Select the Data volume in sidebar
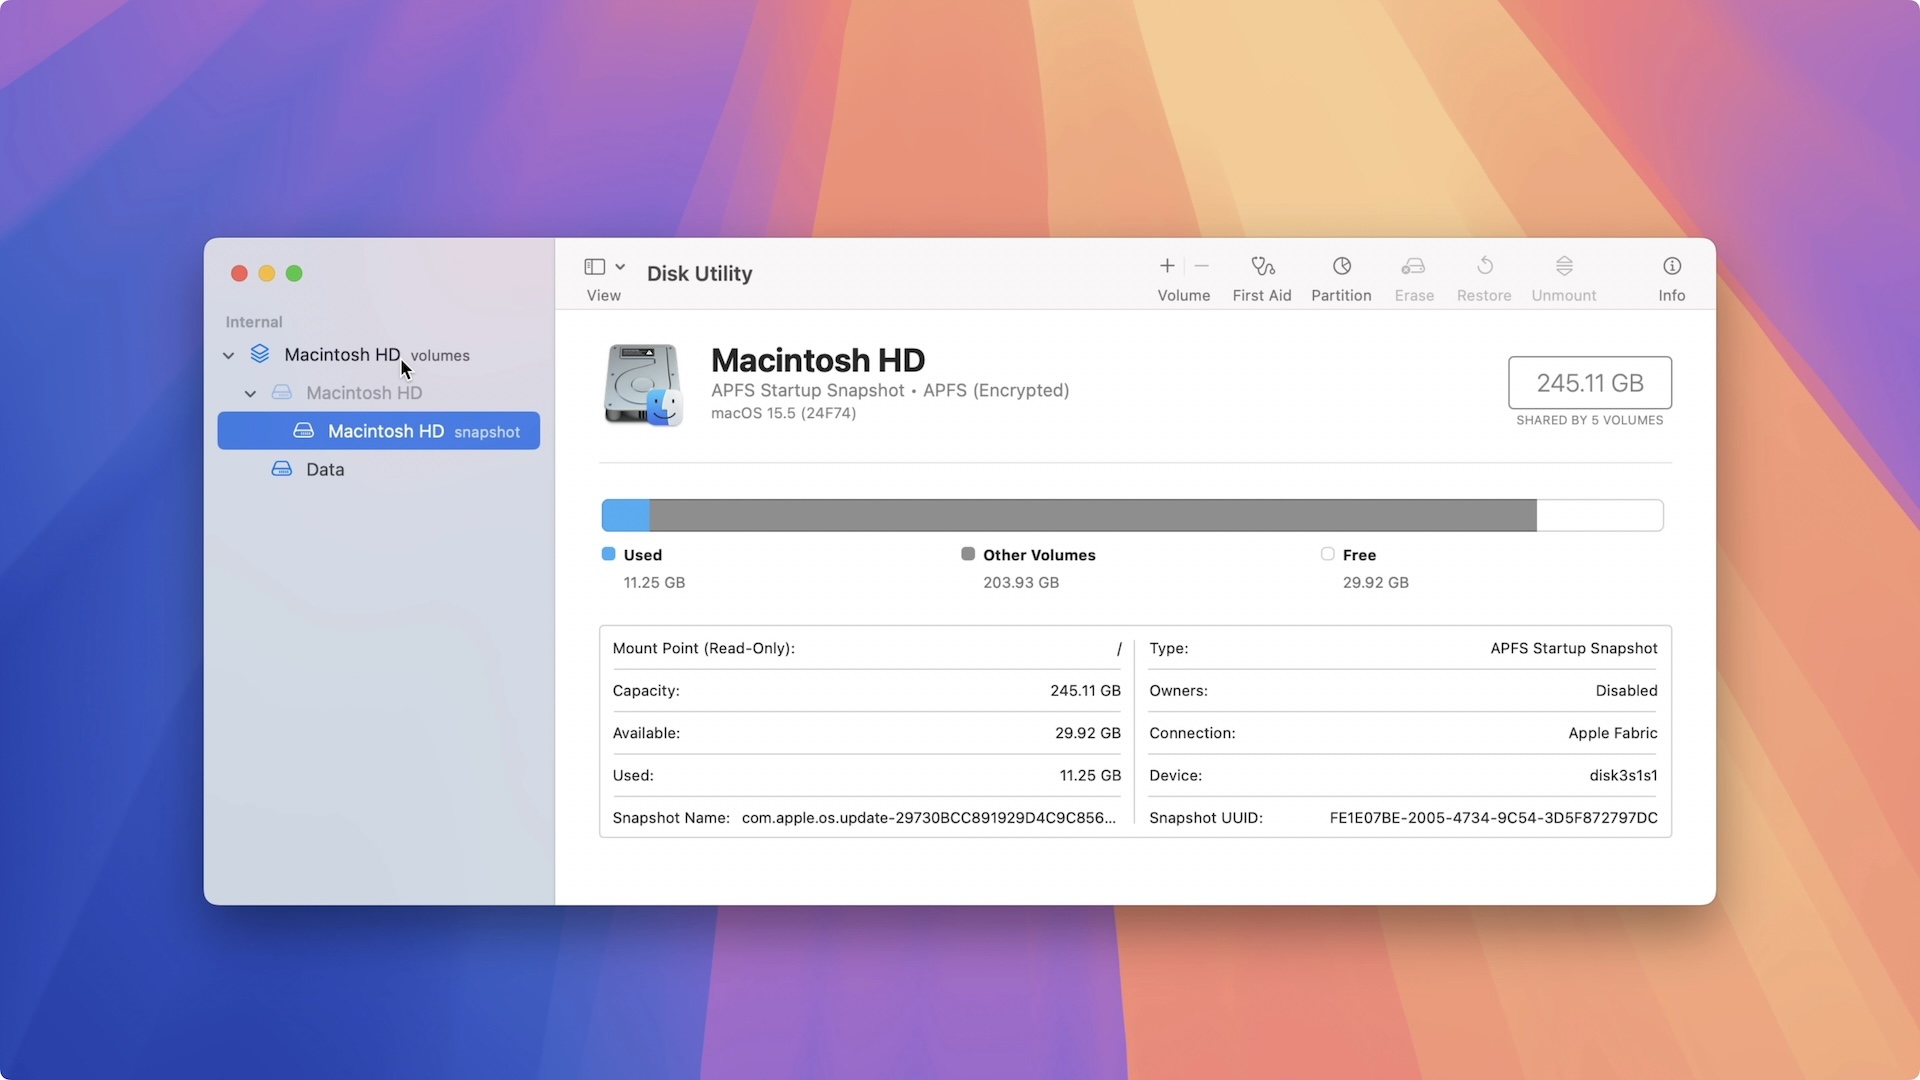This screenshot has width=1920, height=1080. (324, 469)
